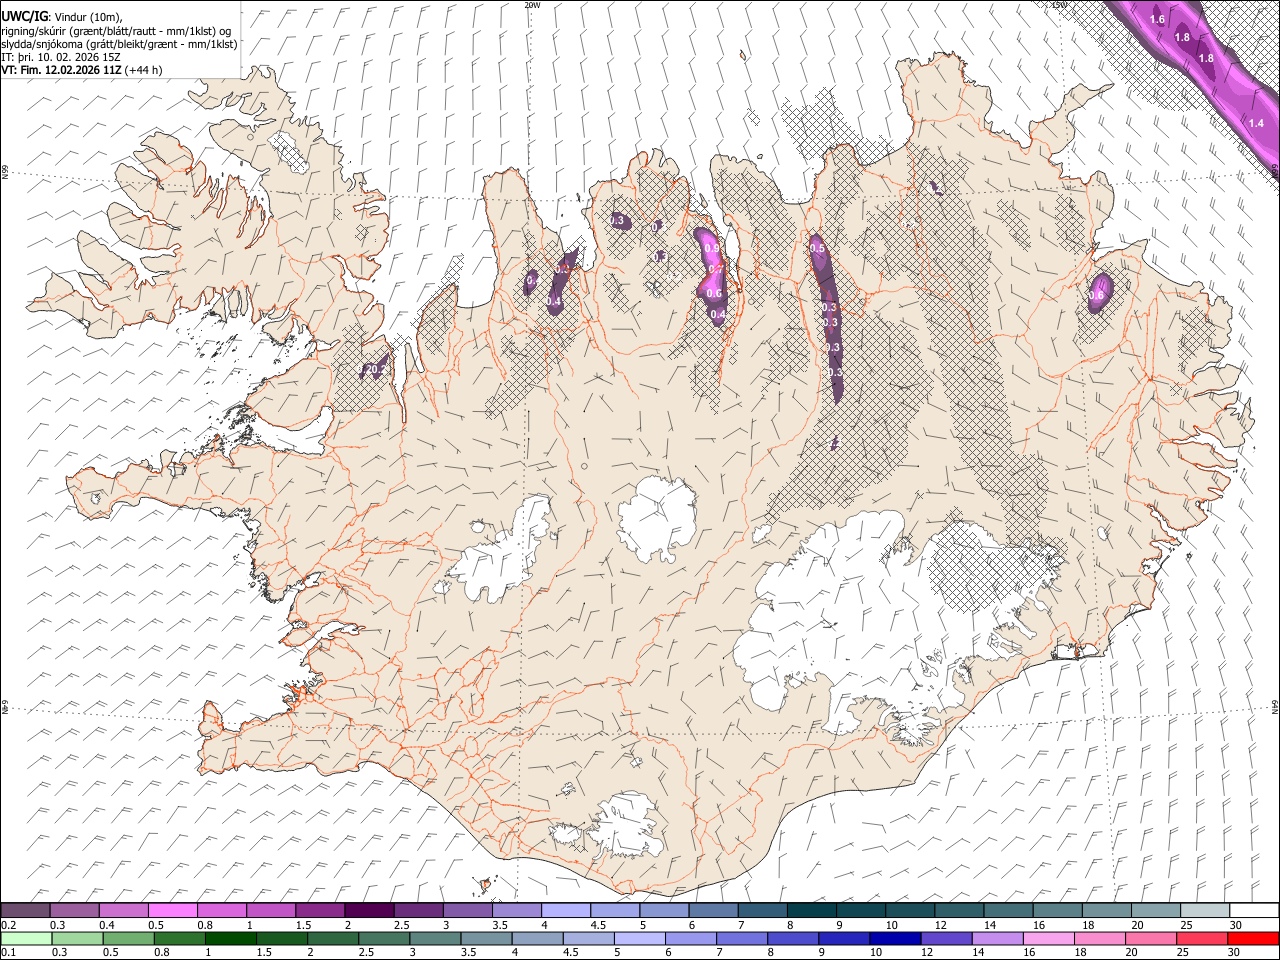The image size is (1280, 960).
Task: Pick the 0.8 swatch in upper snow scale
Action: [x=221, y=910]
